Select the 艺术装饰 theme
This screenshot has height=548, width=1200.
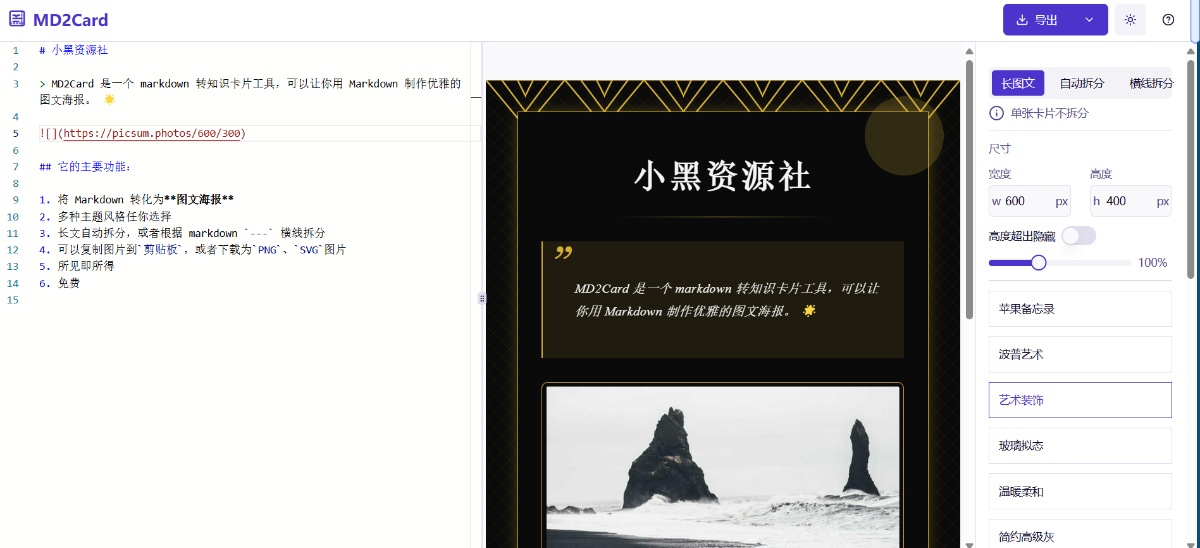click(1080, 400)
